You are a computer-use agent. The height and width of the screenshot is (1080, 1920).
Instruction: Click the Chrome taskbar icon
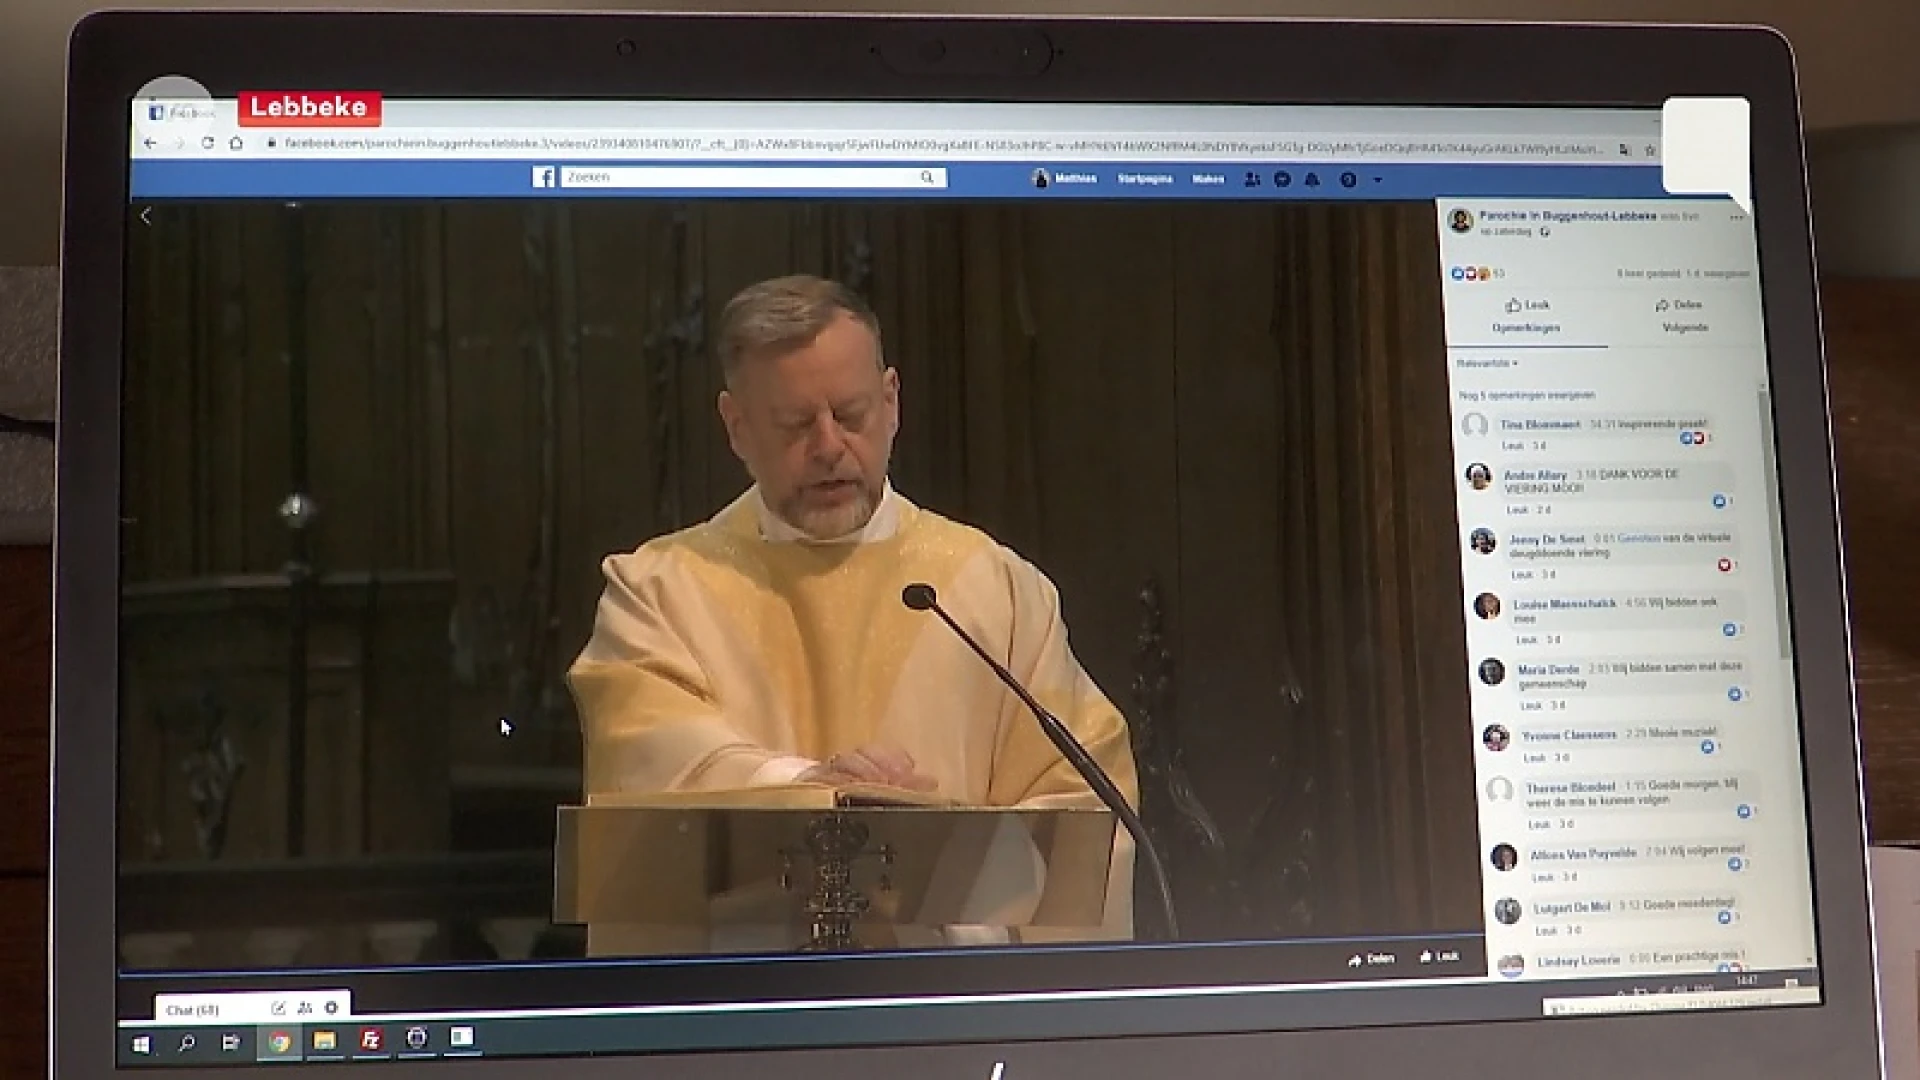point(279,1042)
